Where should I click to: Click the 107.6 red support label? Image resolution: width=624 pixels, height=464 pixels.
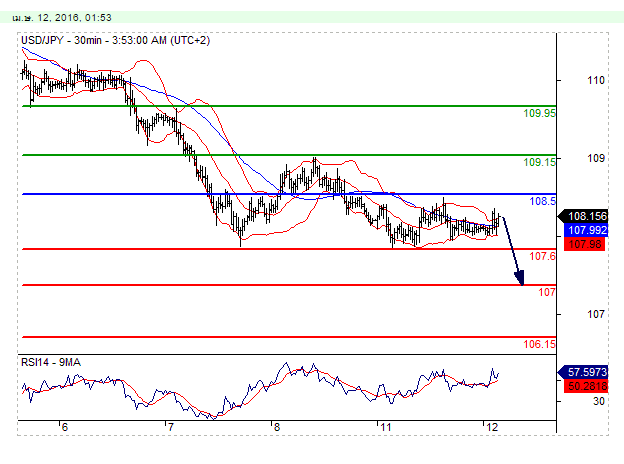[x=542, y=257]
